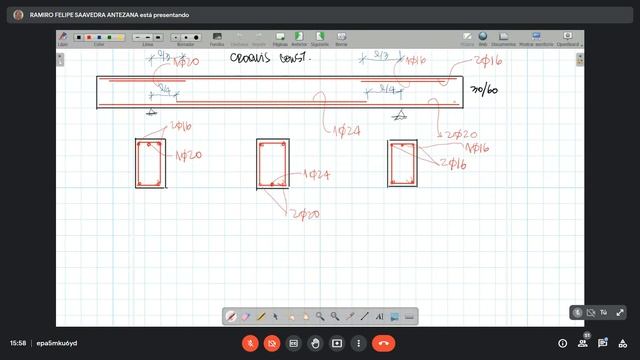This screenshot has height=360, width=640.
Task: Go to the Anterior previous page
Action: pos(299,39)
